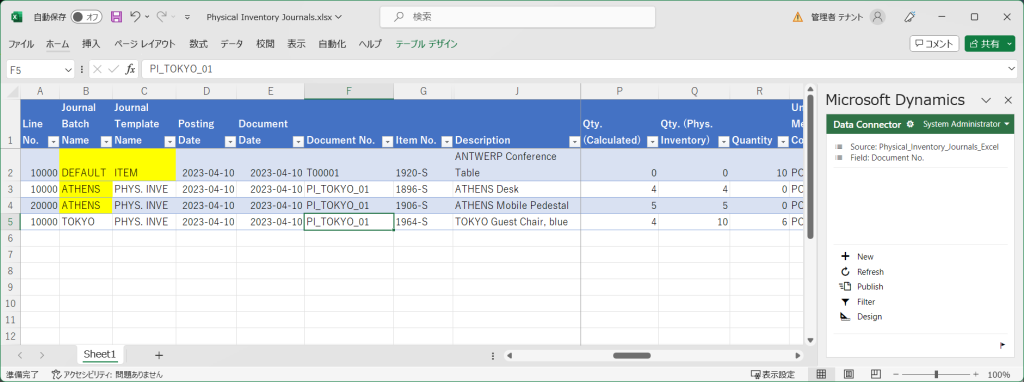The height and width of the screenshot is (382, 1024).
Task: Open Journal Batch Name filter dropdown
Action: point(106,141)
